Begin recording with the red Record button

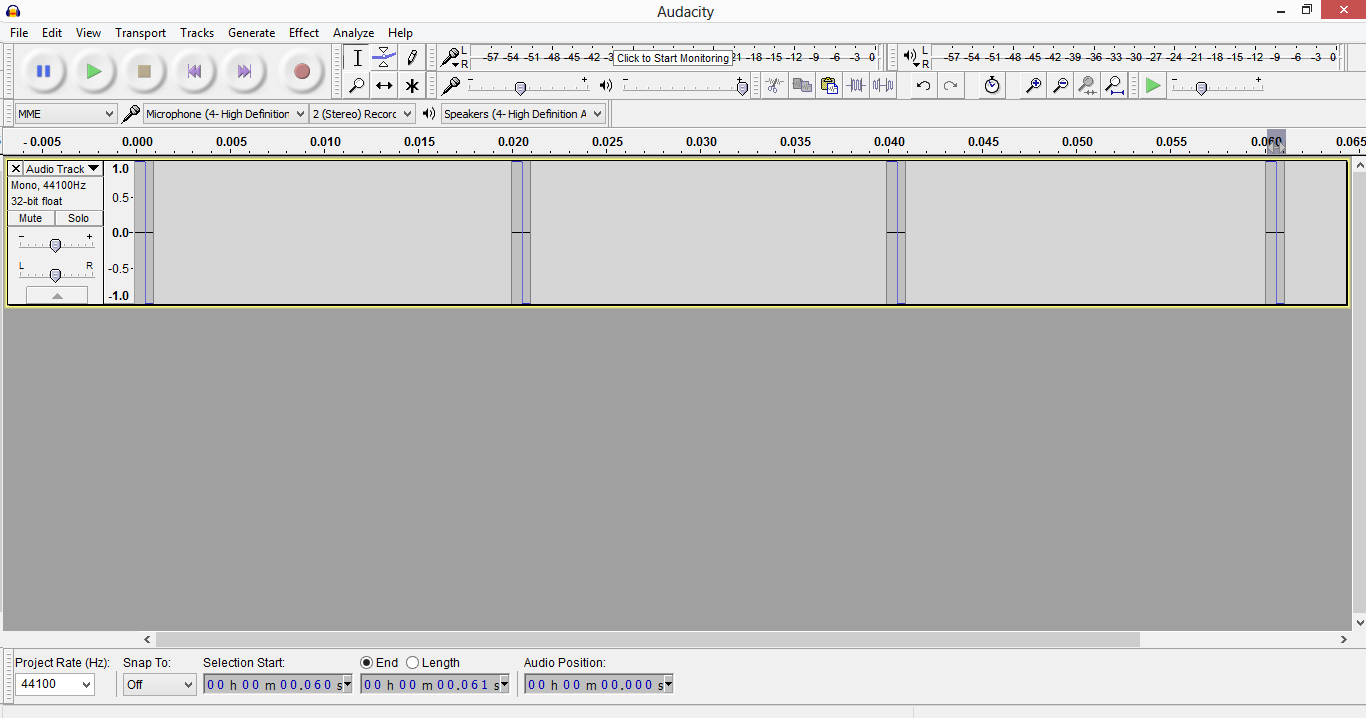pyautogui.click(x=302, y=71)
